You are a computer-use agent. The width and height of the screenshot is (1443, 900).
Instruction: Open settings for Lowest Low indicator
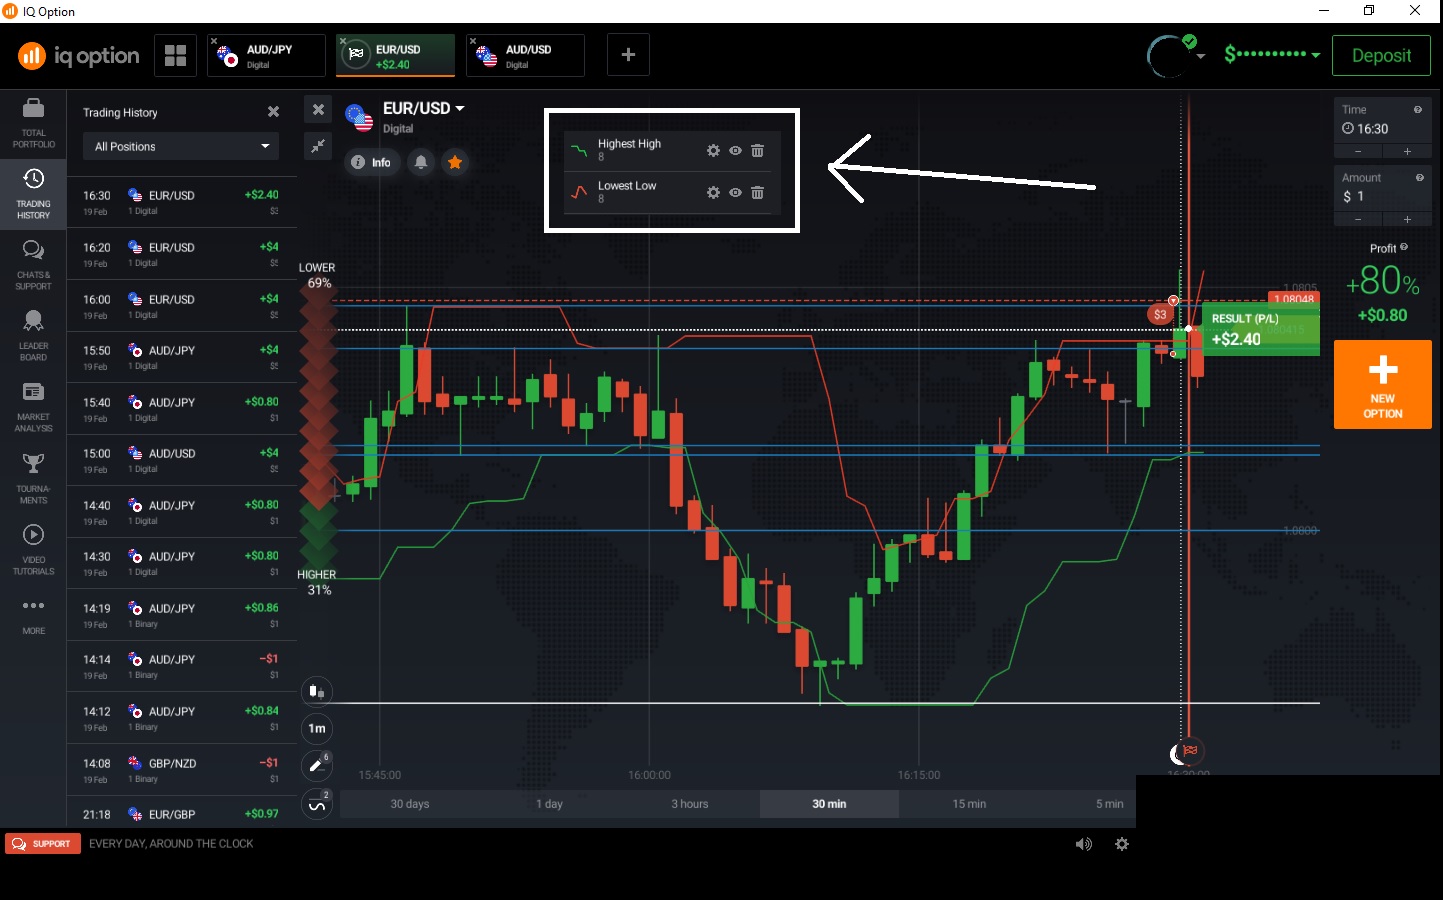coord(713,193)
